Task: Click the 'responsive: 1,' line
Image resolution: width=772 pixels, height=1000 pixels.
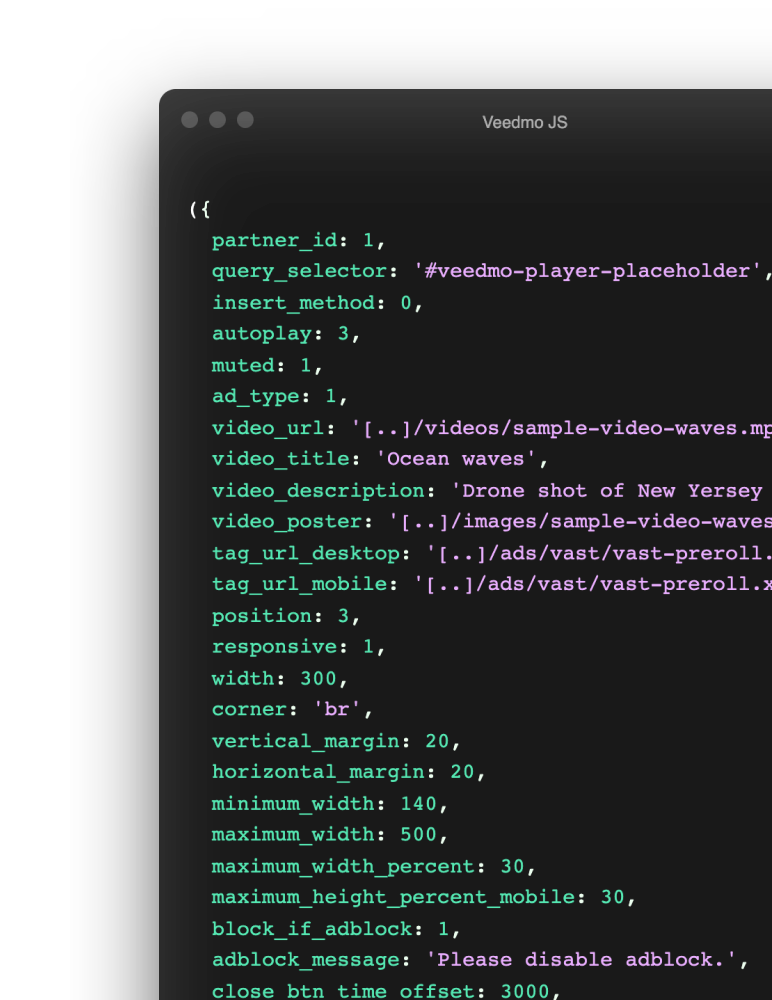Action: [299, 647]
